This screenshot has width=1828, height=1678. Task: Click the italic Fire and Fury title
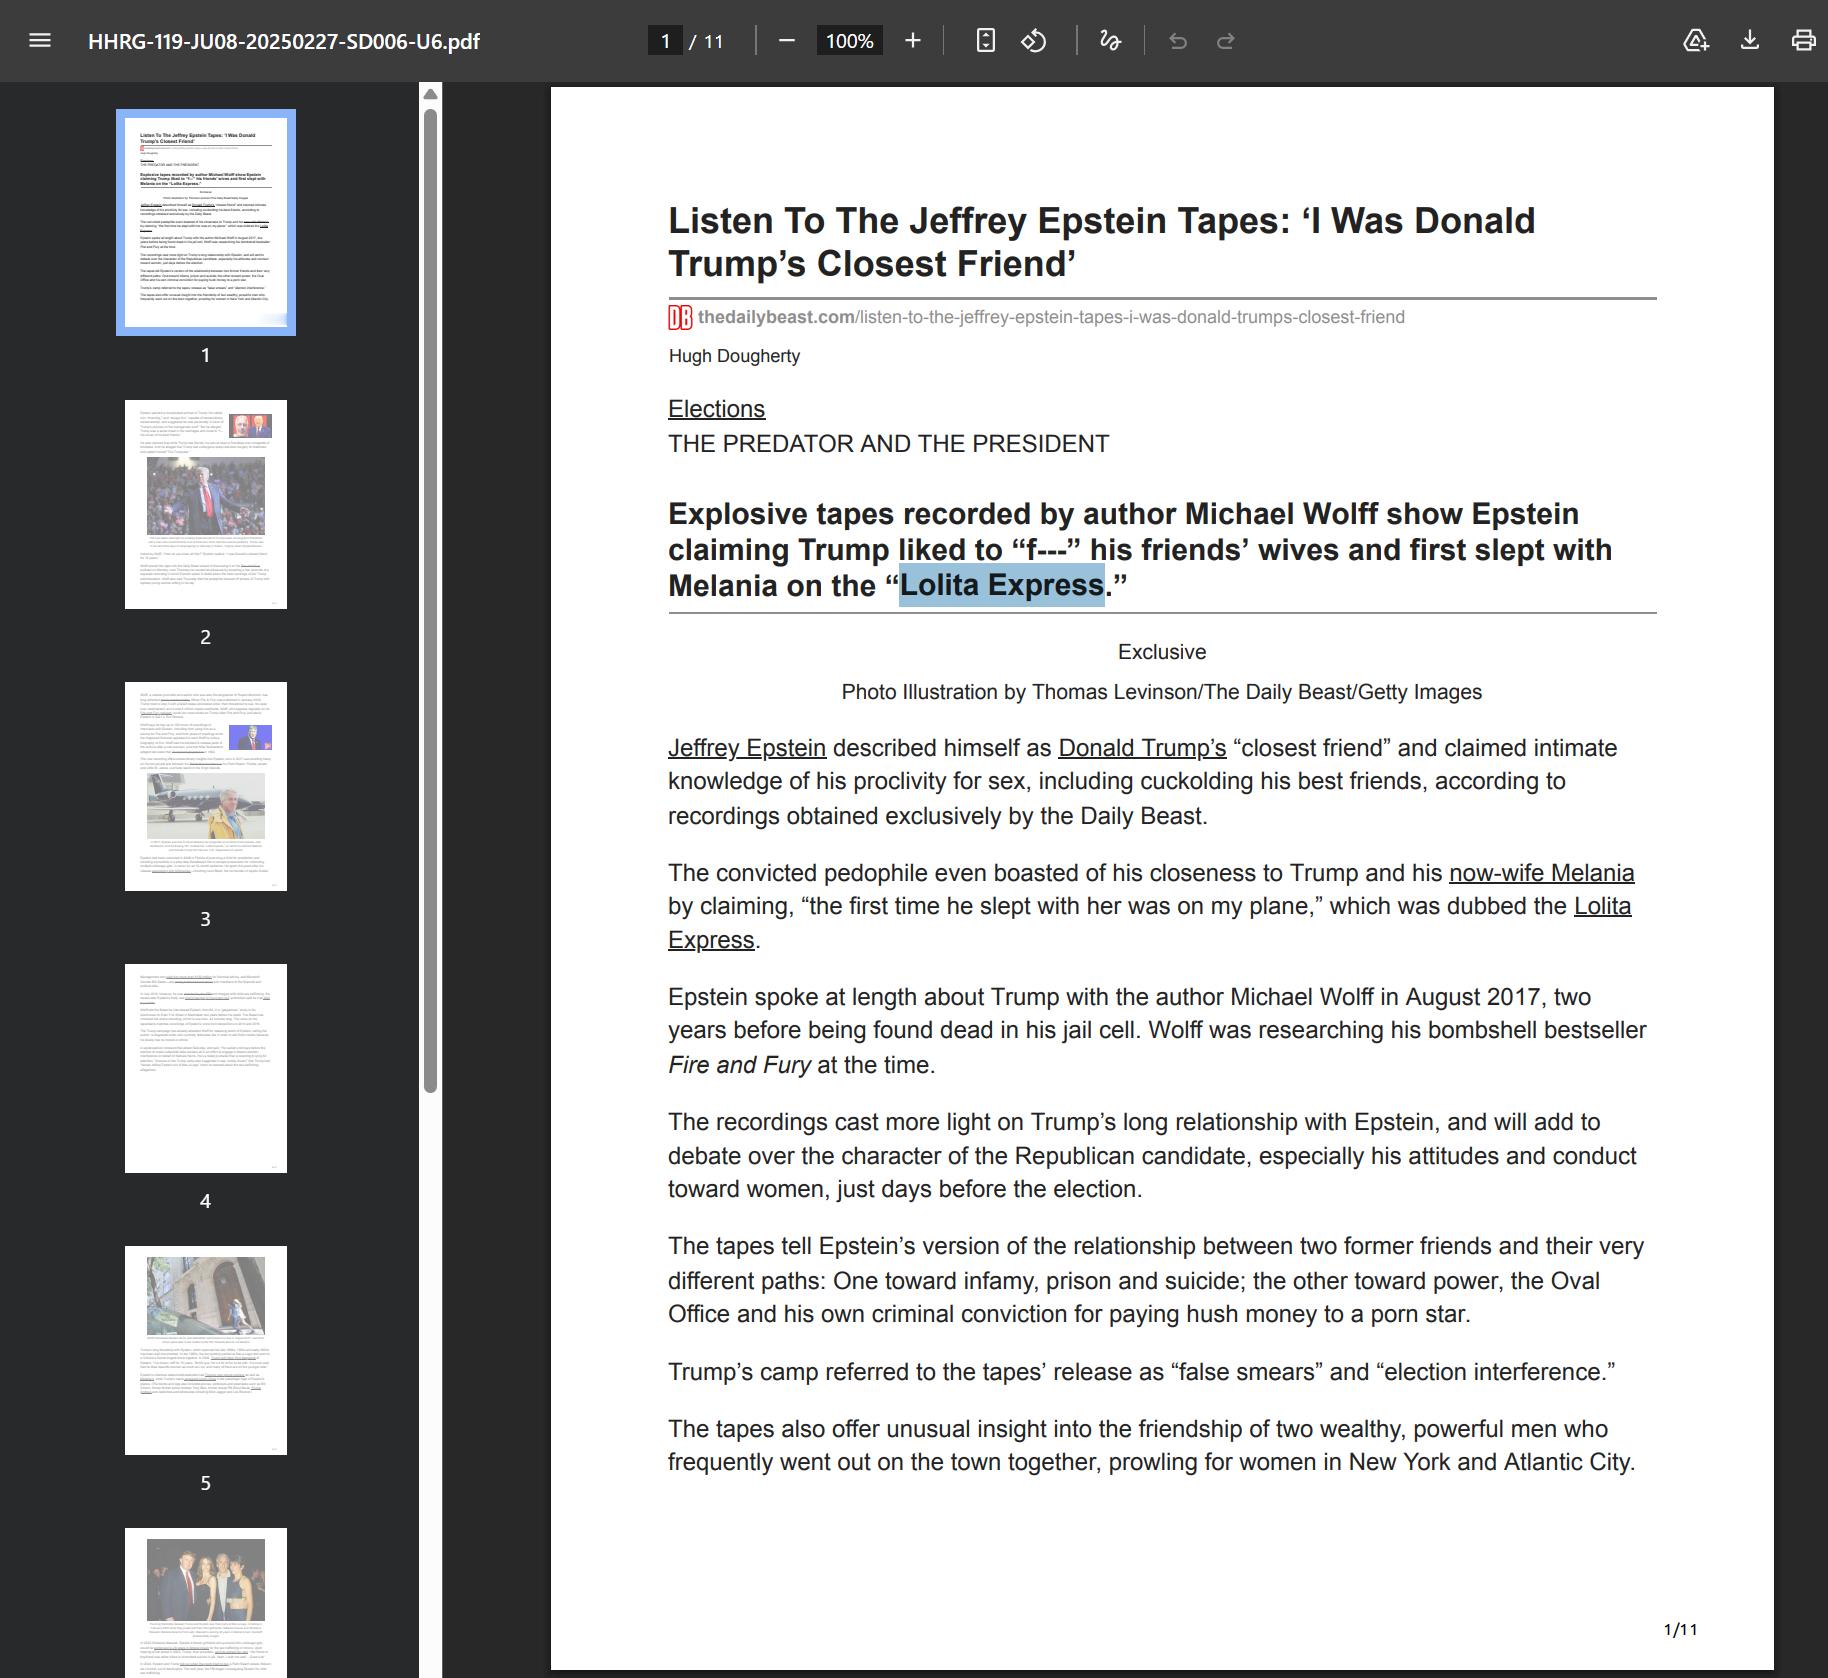tap(740, 1065)
